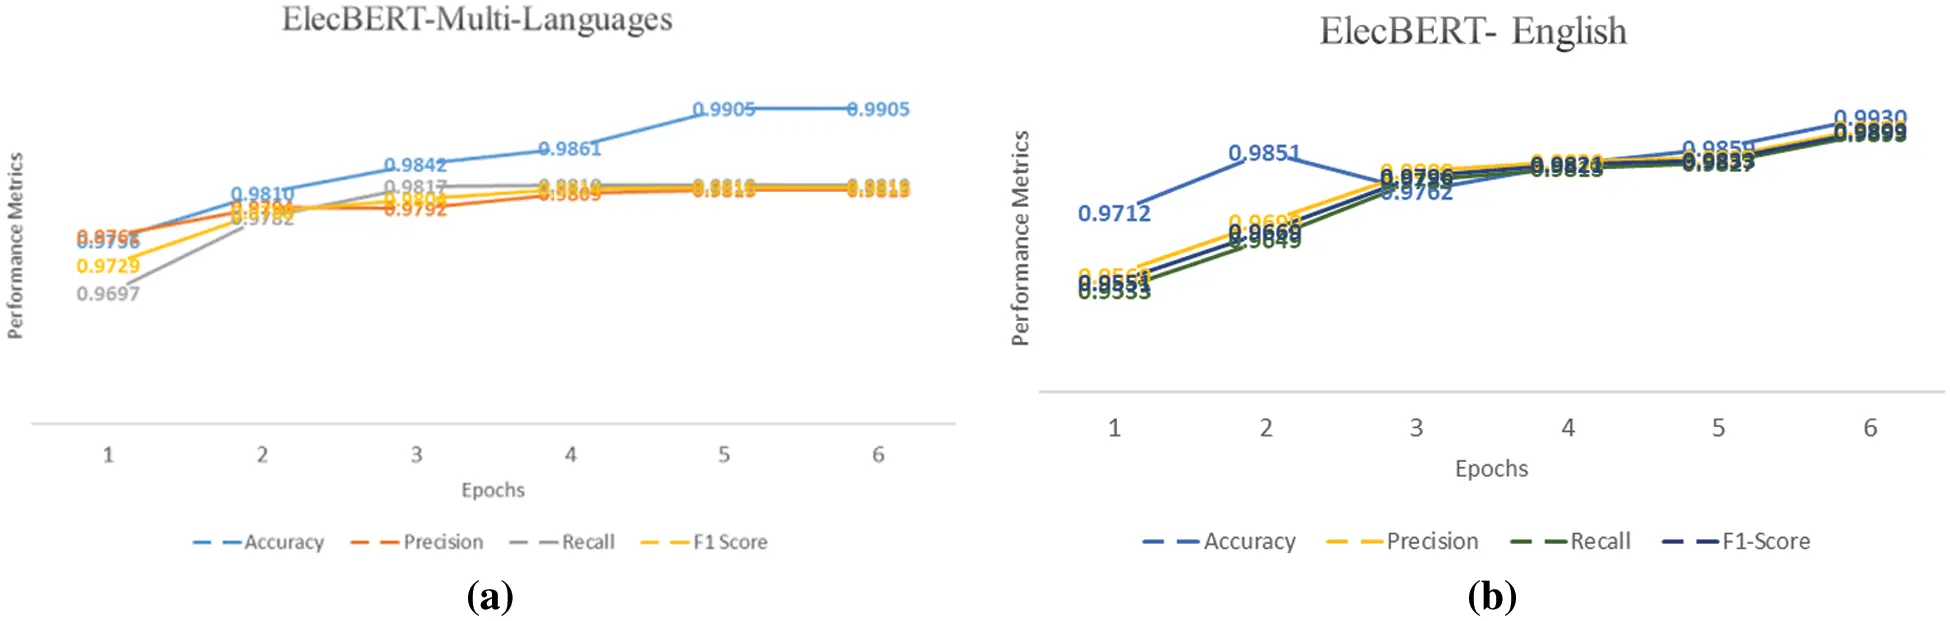Click the 0.9930 data label at epoch 6

(x=1870, y=117)
